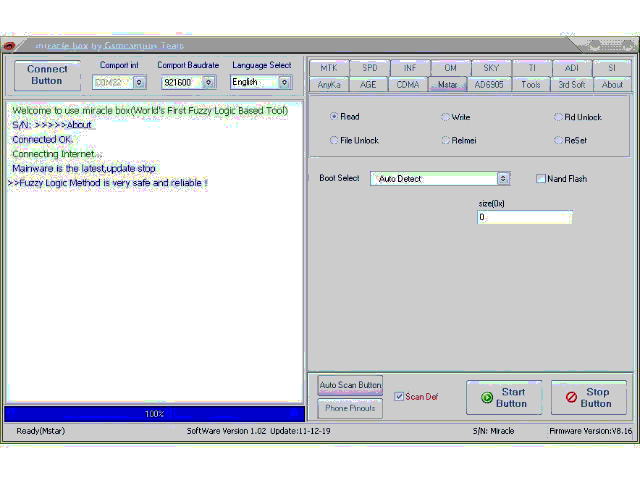Click the Start Button label
The image size is (640, 480).
pos(512,398)
